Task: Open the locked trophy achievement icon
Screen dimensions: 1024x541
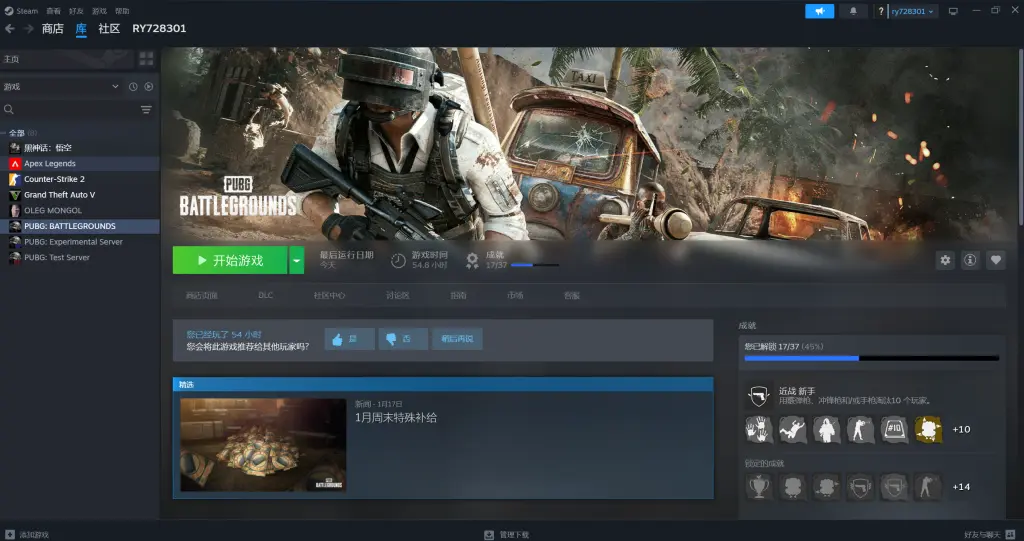Action: coord(759,487)
